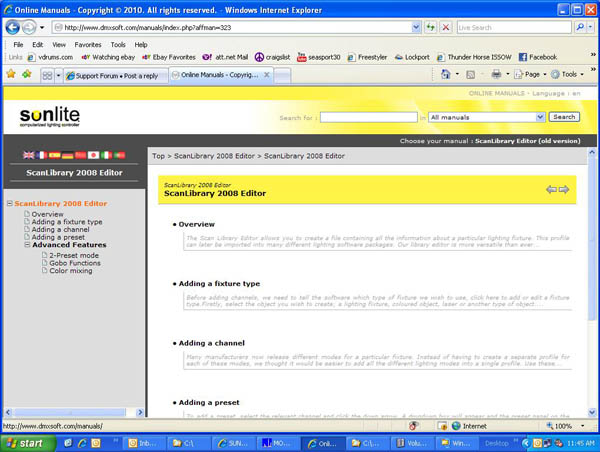Open Color mixing tree item
The height and width of the screenshot is (452, 600).
click(x=71, y=271)
